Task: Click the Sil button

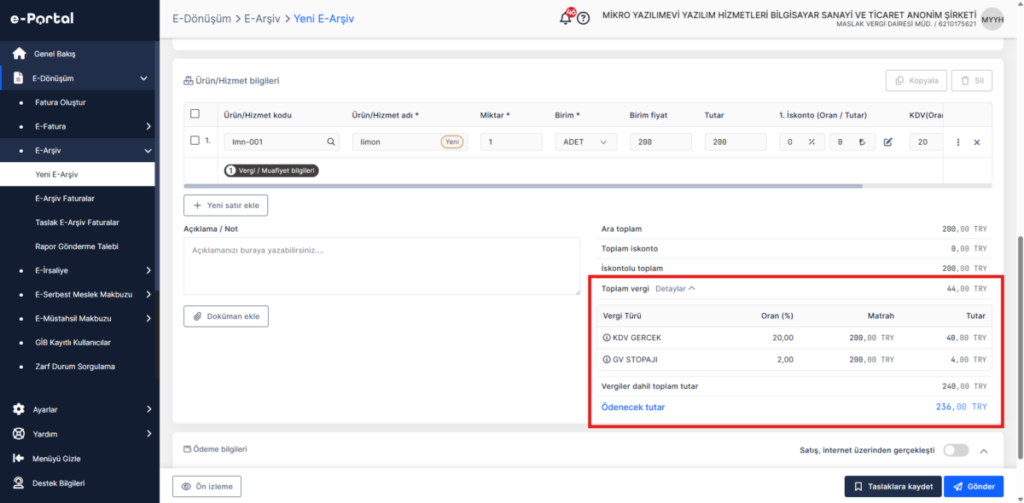Action: [972, 81]
